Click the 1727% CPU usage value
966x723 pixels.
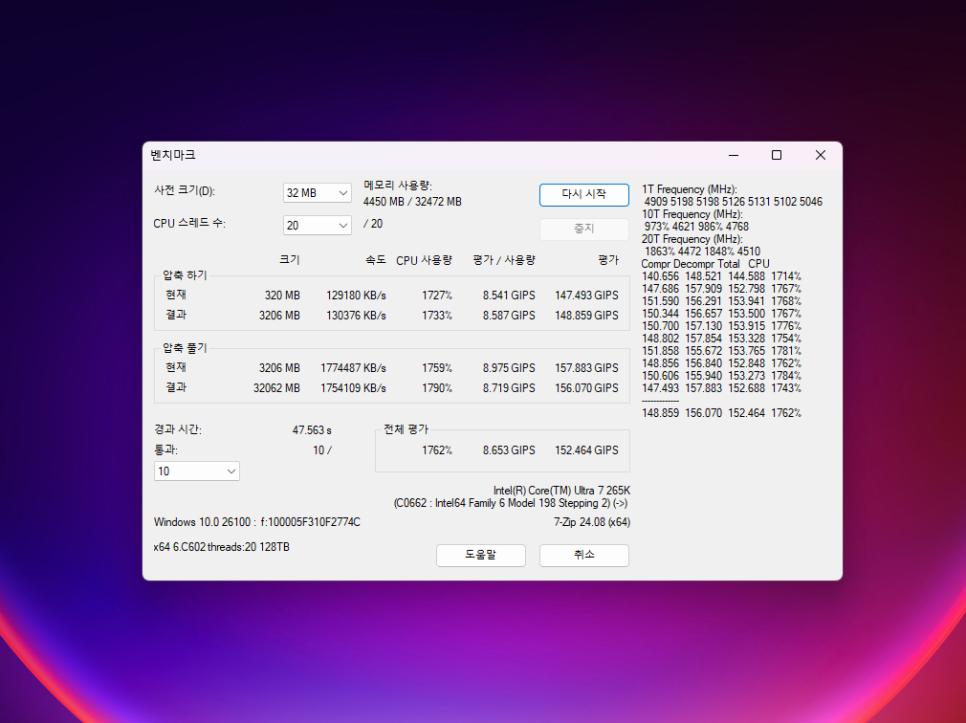point(437,296)
